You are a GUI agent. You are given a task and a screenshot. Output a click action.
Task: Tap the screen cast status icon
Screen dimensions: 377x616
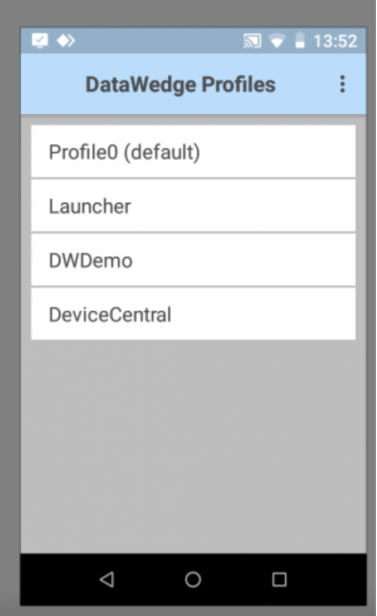pos(252,40)
